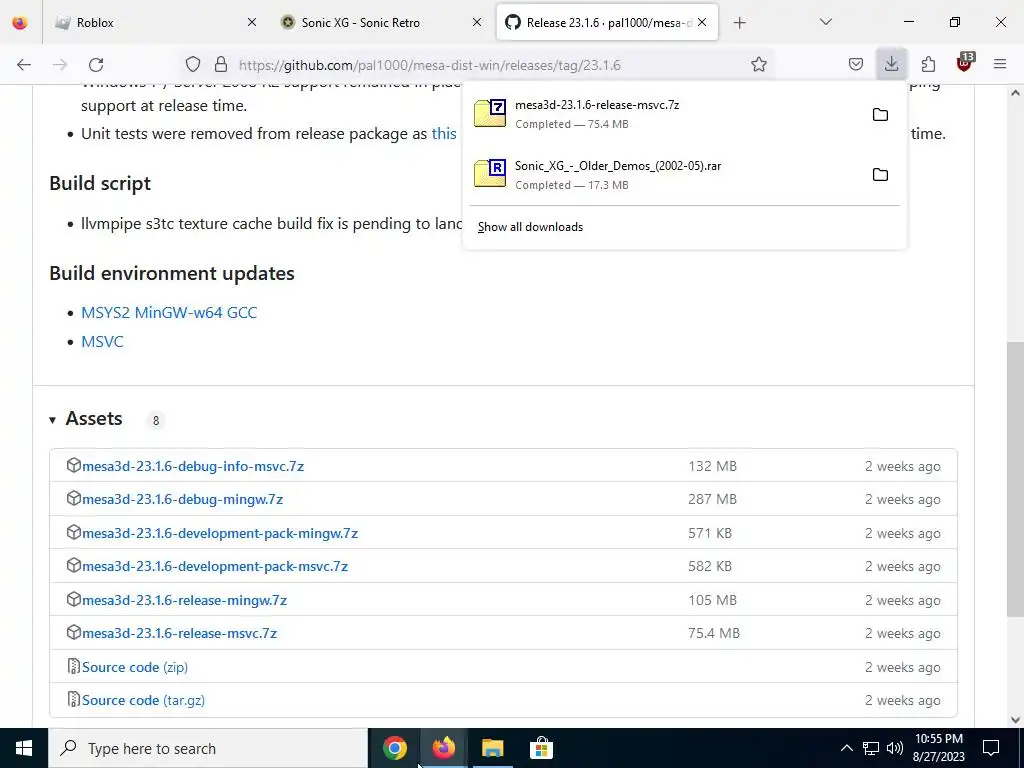Open the list all tabs dropdown

click(826, 22)
